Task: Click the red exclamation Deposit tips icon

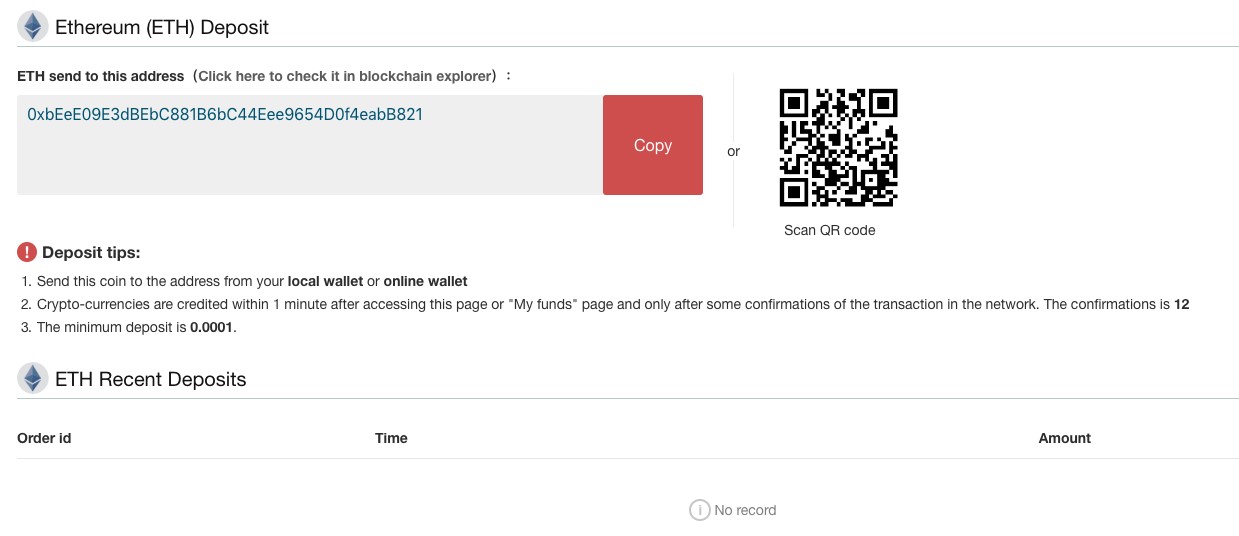Action: pos(27,252)
